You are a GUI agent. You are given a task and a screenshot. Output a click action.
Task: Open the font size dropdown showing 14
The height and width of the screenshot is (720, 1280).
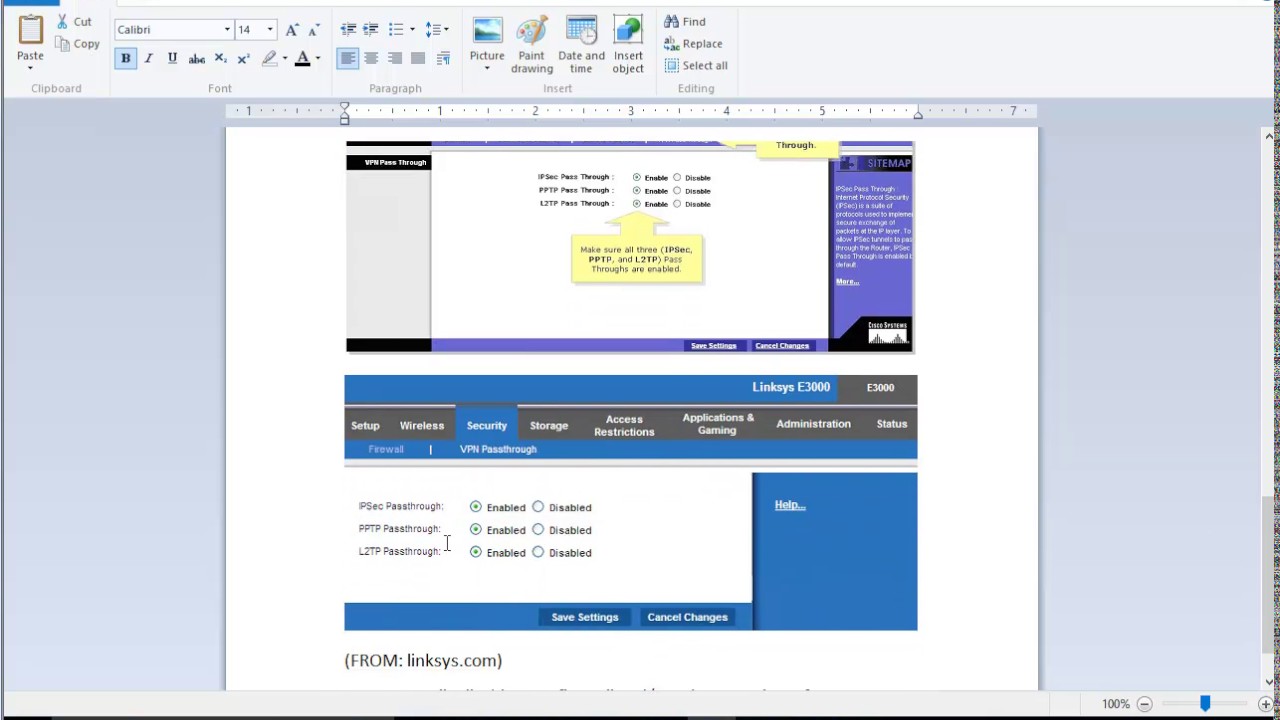(269, 30)
